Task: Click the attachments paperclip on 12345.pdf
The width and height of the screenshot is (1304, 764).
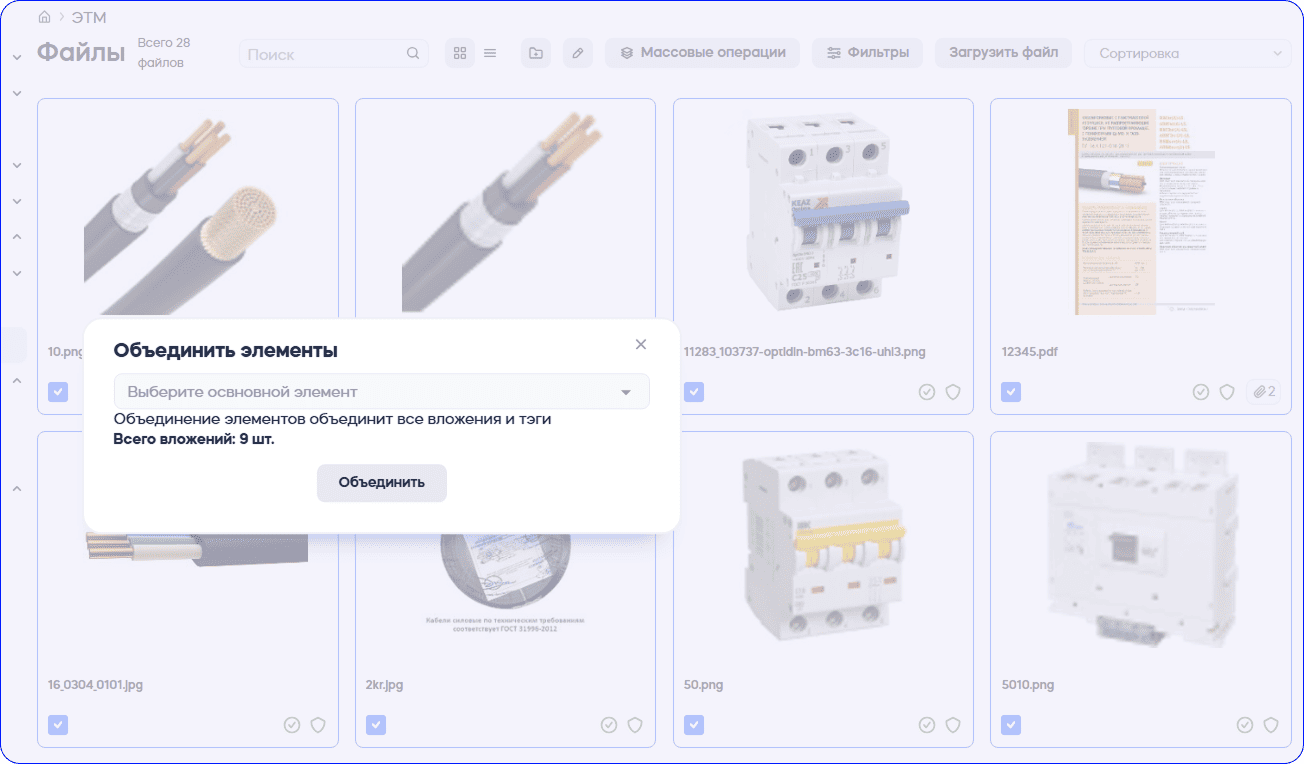Action: coord(1265,392)
